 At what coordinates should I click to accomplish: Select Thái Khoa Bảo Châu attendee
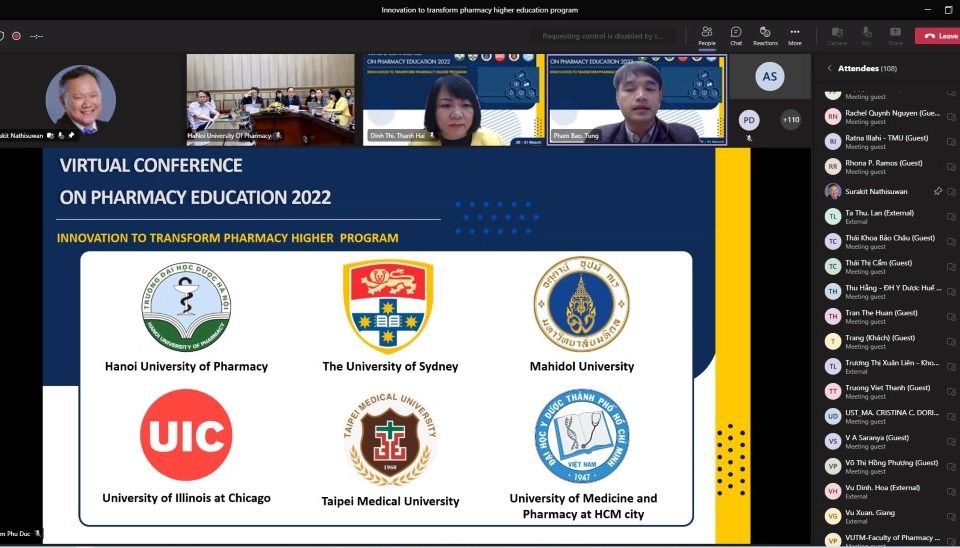(x=886, y=242)
